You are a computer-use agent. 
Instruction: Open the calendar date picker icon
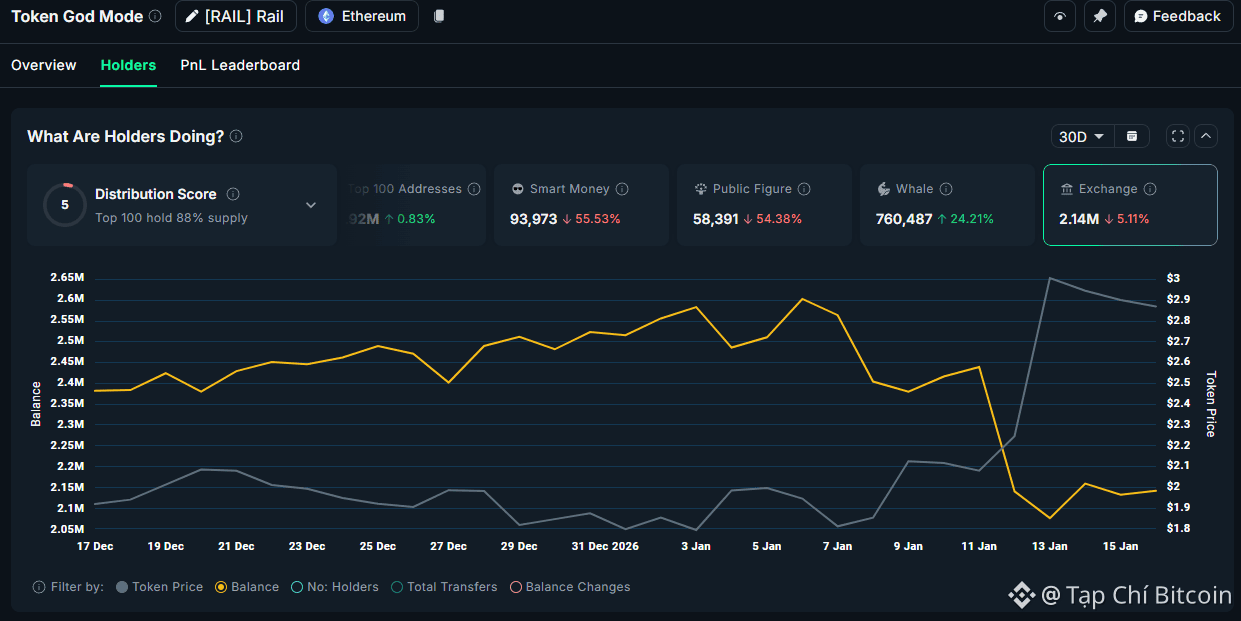[x=1132, y=136]
